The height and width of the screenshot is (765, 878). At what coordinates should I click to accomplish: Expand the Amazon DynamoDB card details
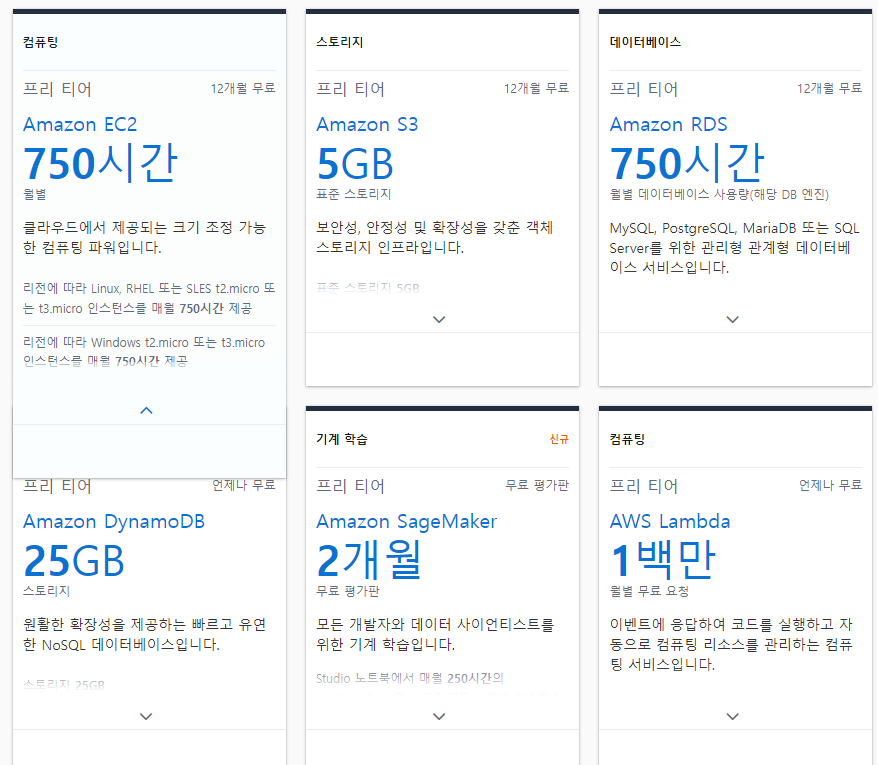(146, 716)
